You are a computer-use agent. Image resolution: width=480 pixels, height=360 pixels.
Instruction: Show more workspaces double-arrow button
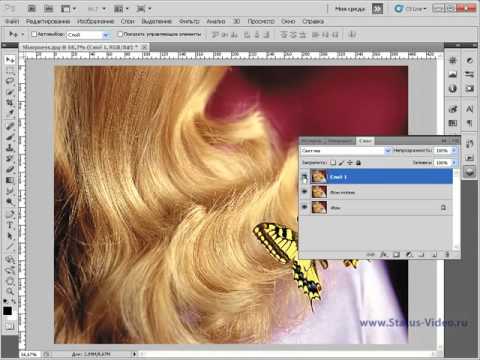(378, 9)
